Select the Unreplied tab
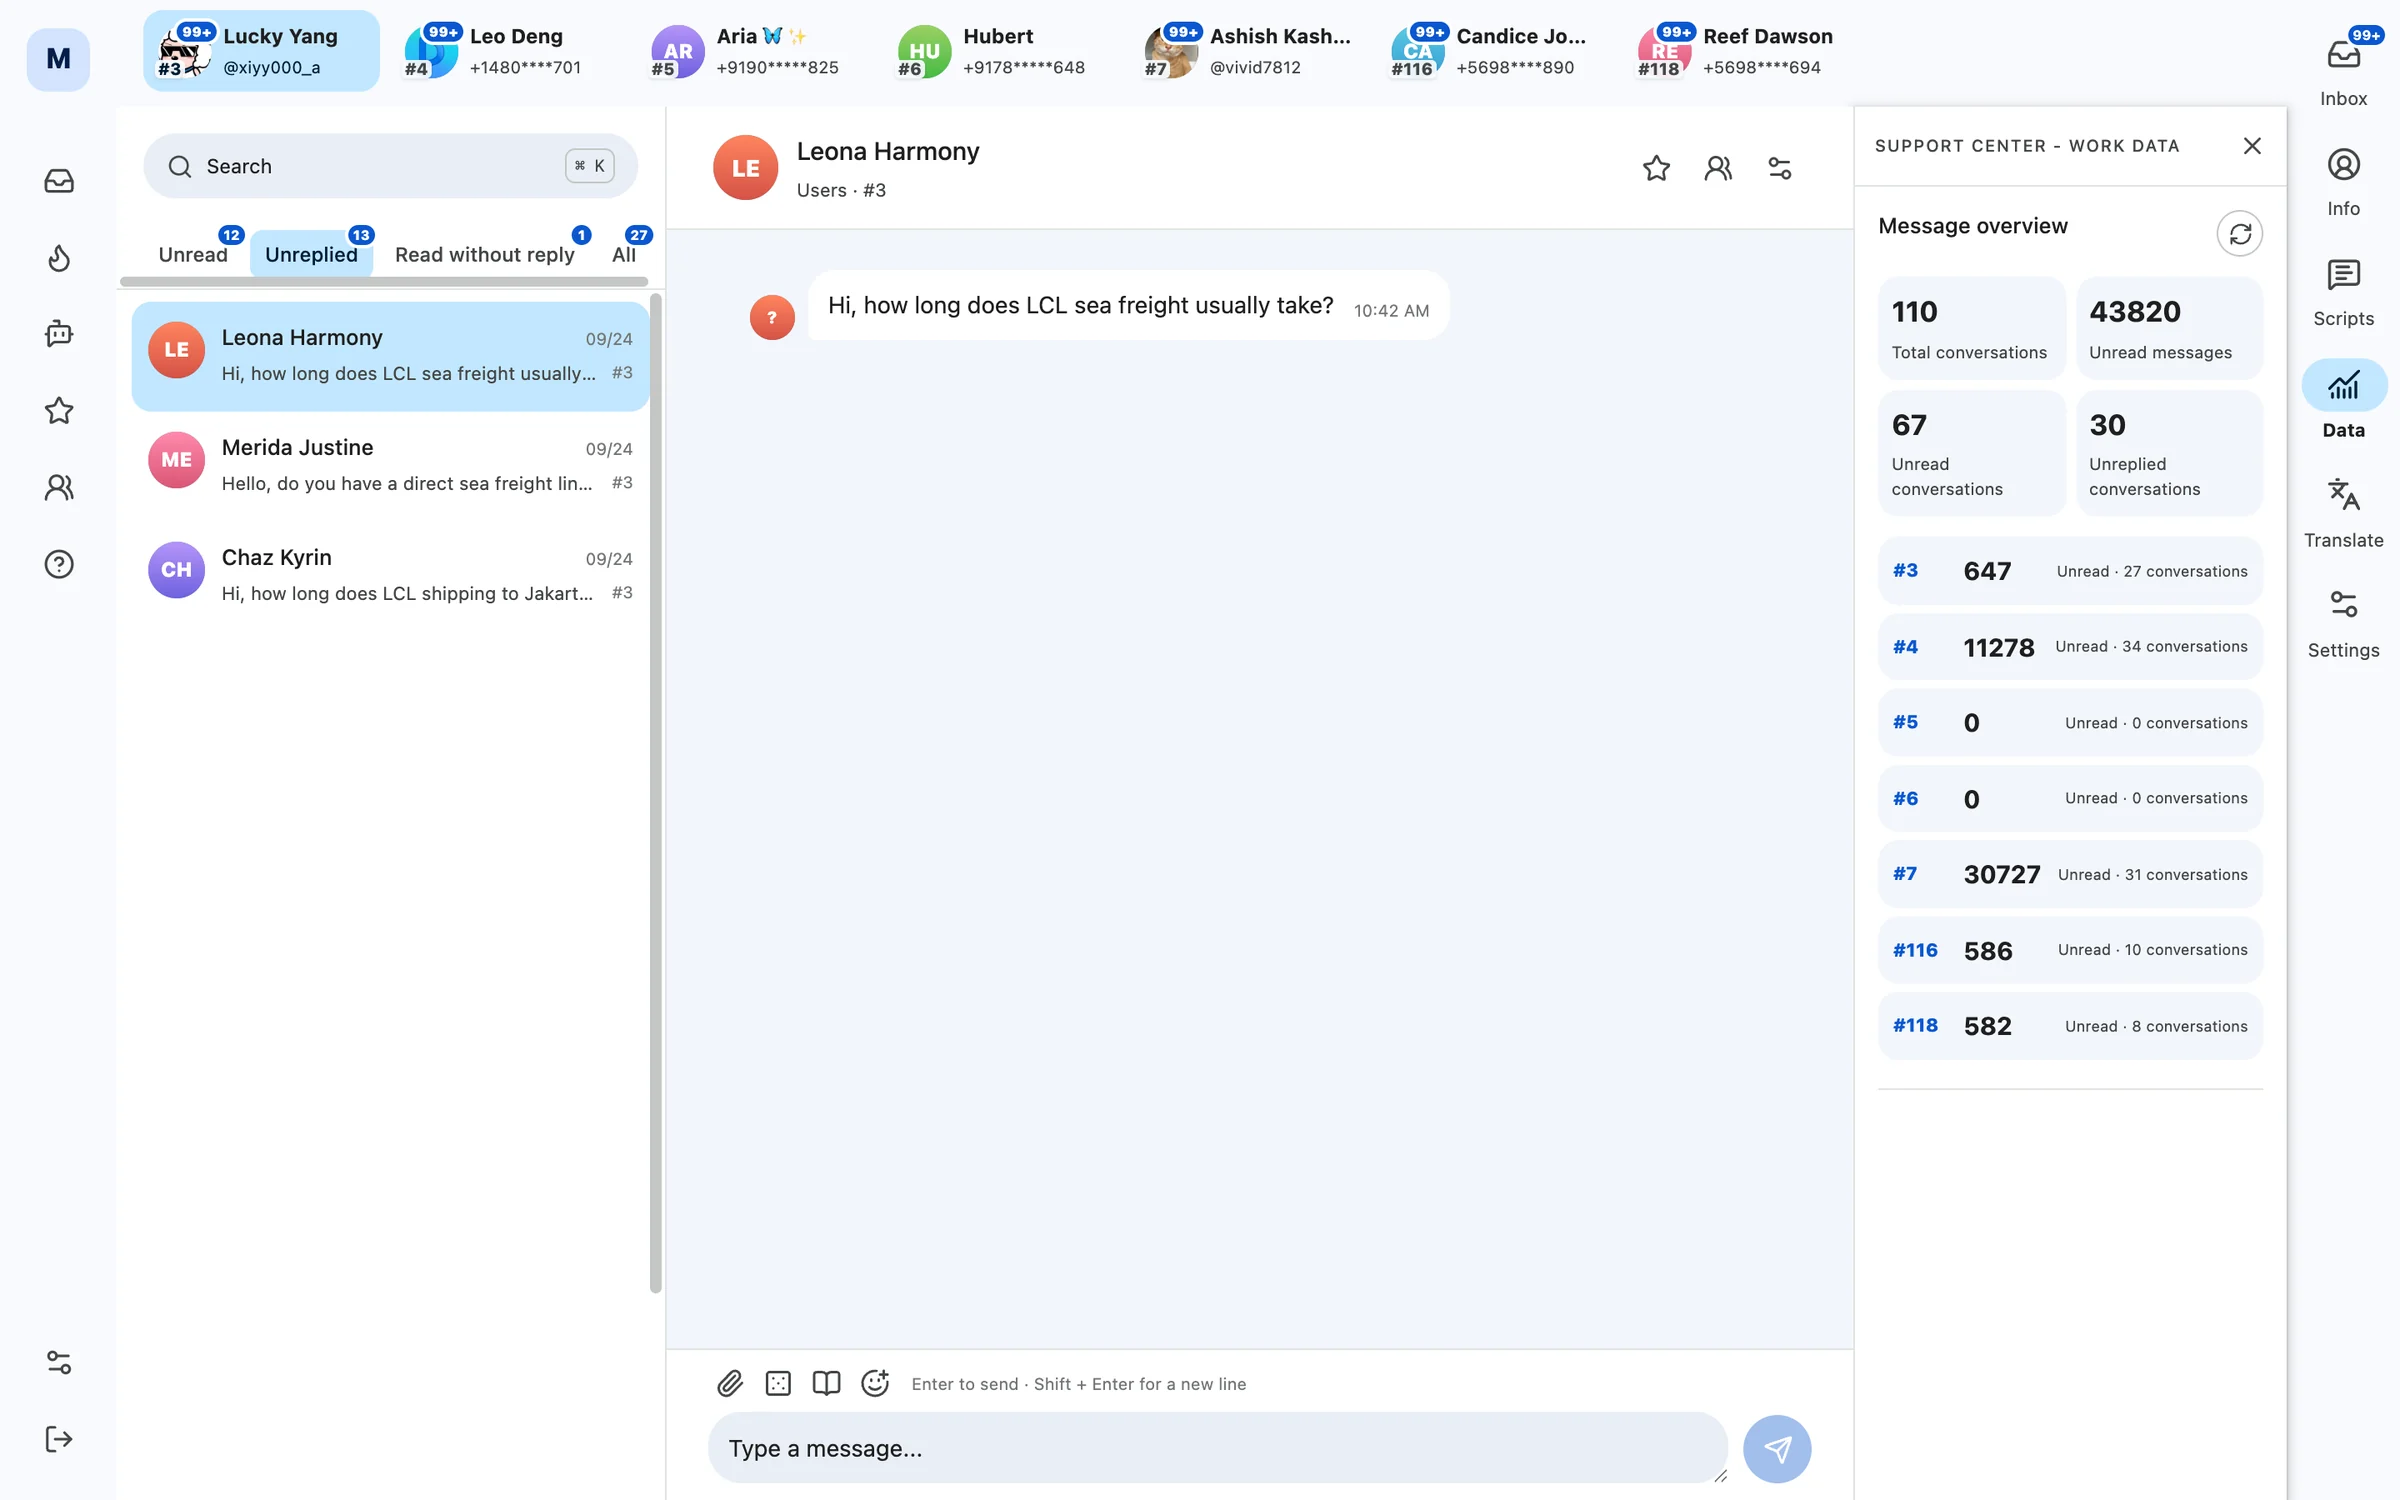The height and width of the screenshot is (1500, 2400). pos(311,254)
